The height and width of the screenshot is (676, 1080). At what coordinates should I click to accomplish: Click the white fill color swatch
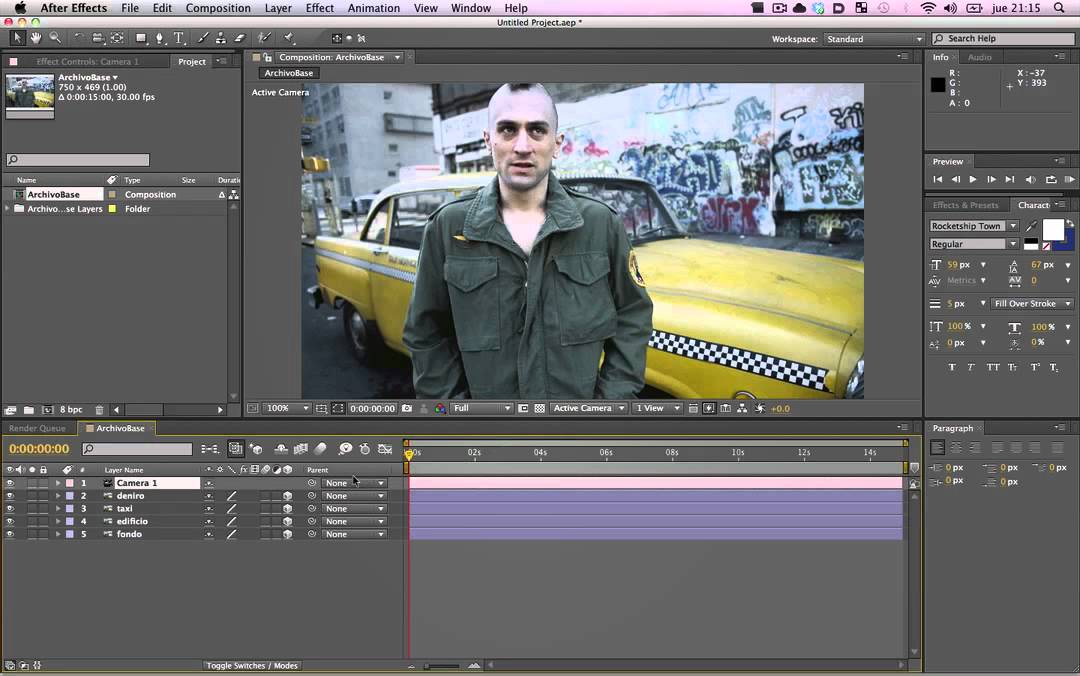pyautogui.click(x=1052, y=229)
